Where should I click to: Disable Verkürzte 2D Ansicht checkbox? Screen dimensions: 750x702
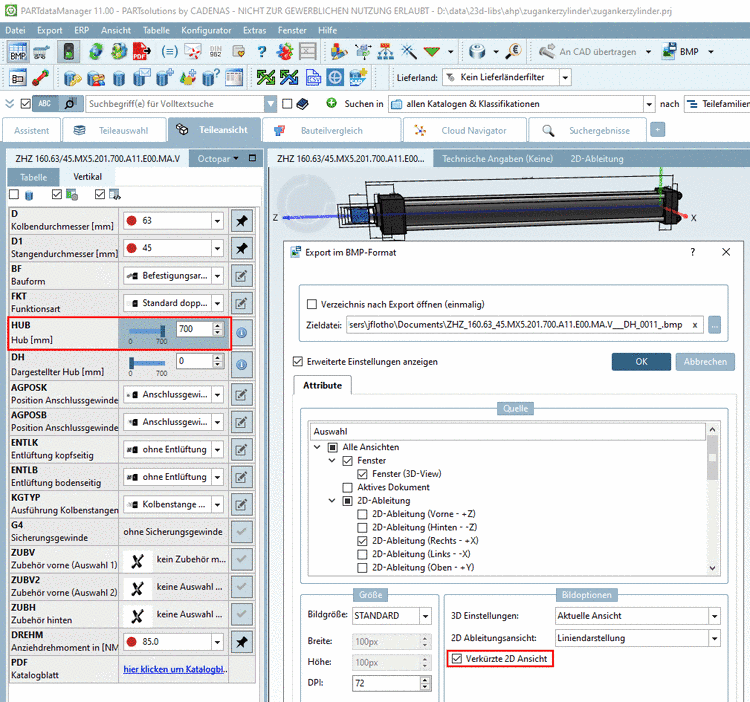point(458,658)
